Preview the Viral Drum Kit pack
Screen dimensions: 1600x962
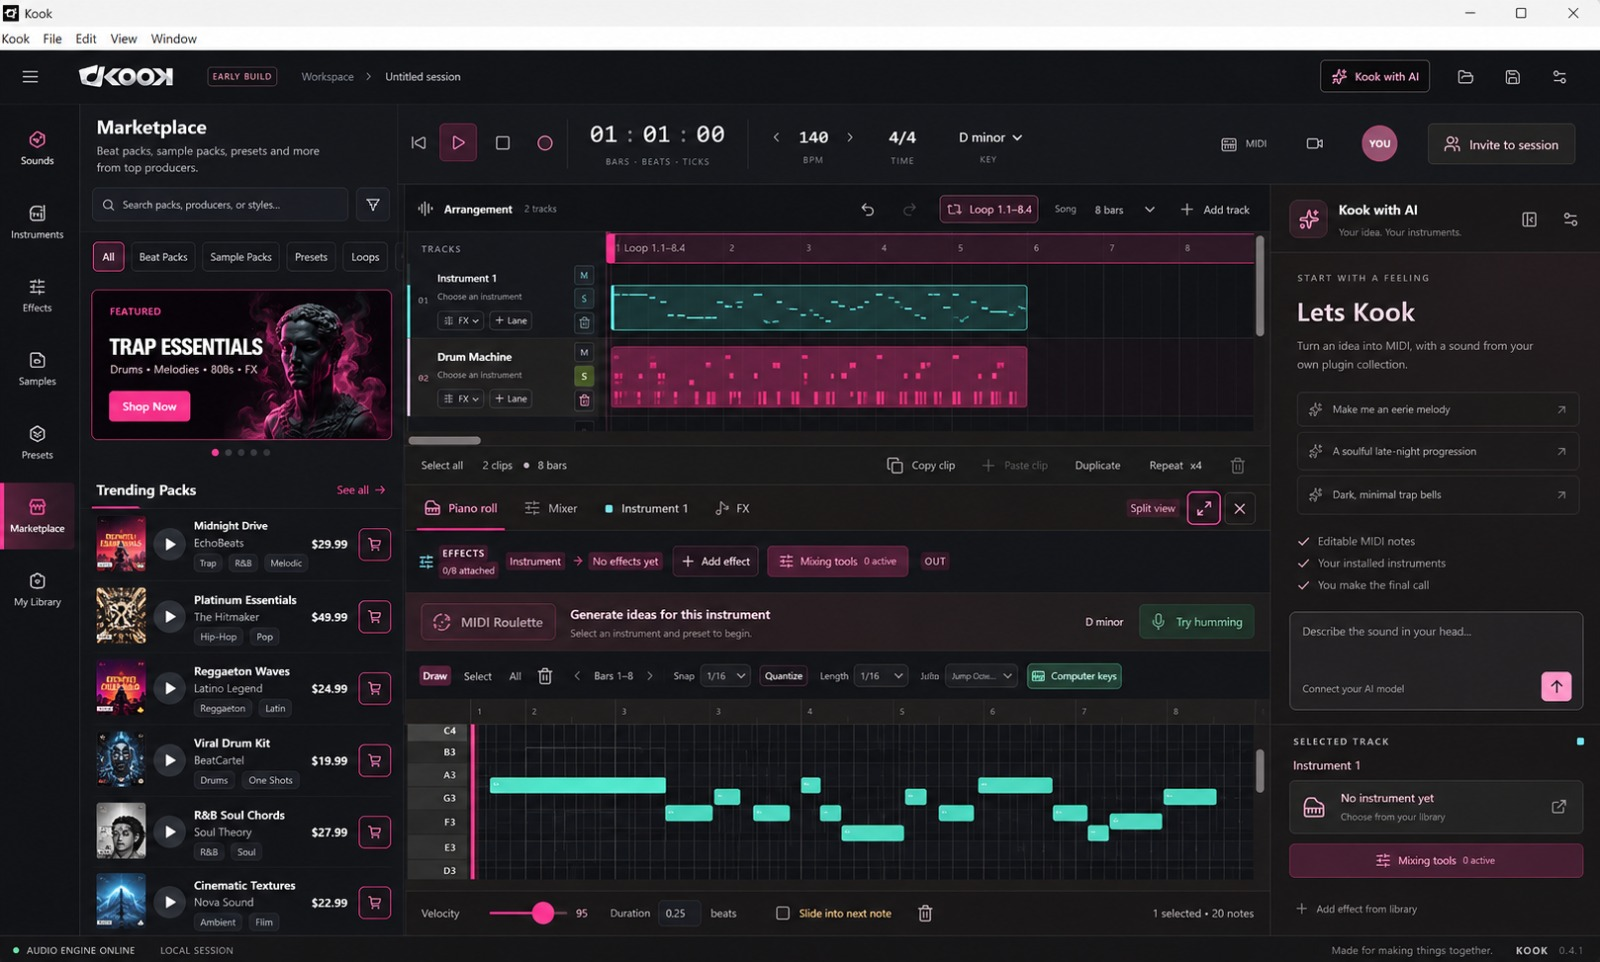[170, 760]
